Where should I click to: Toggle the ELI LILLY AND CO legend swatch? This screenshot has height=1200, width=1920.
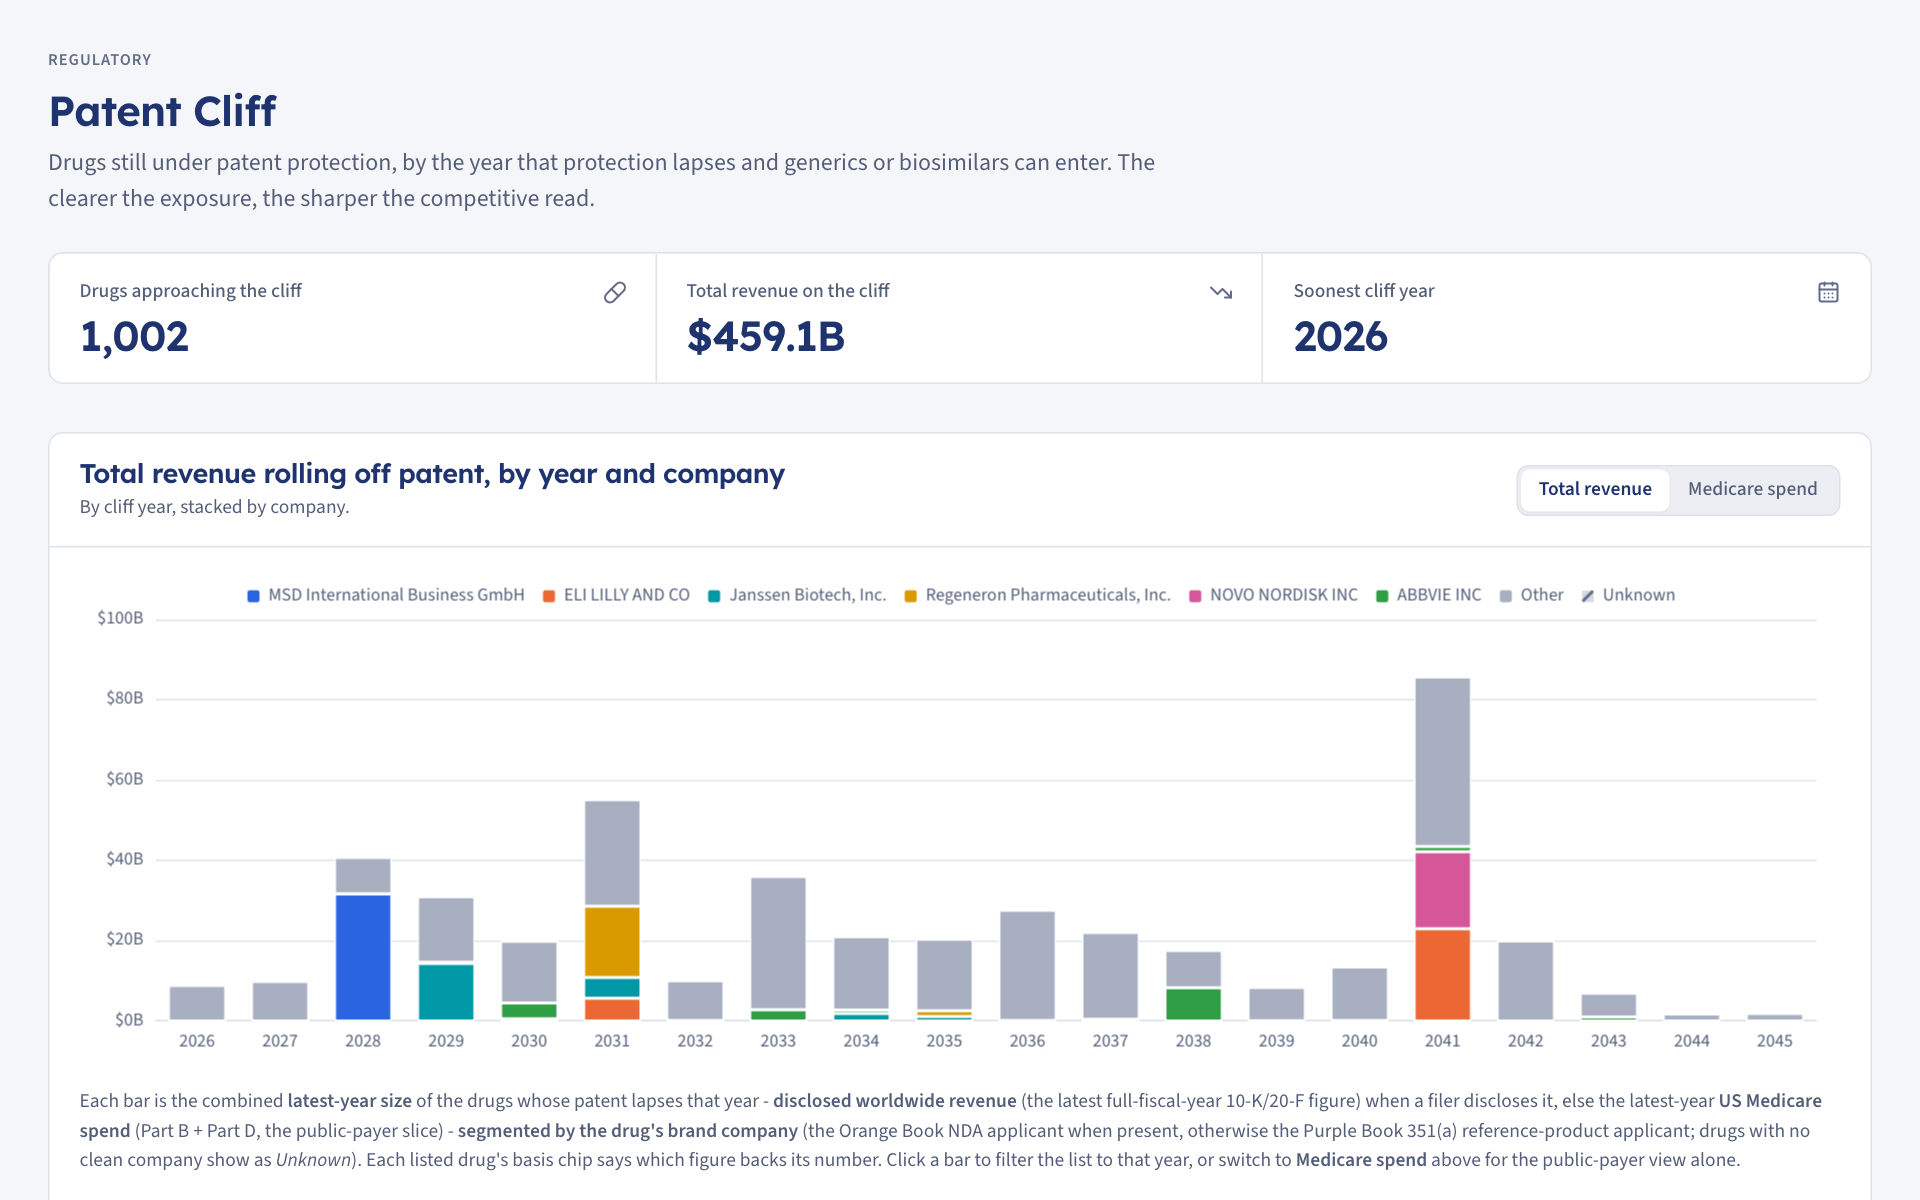tap(549, 596)
